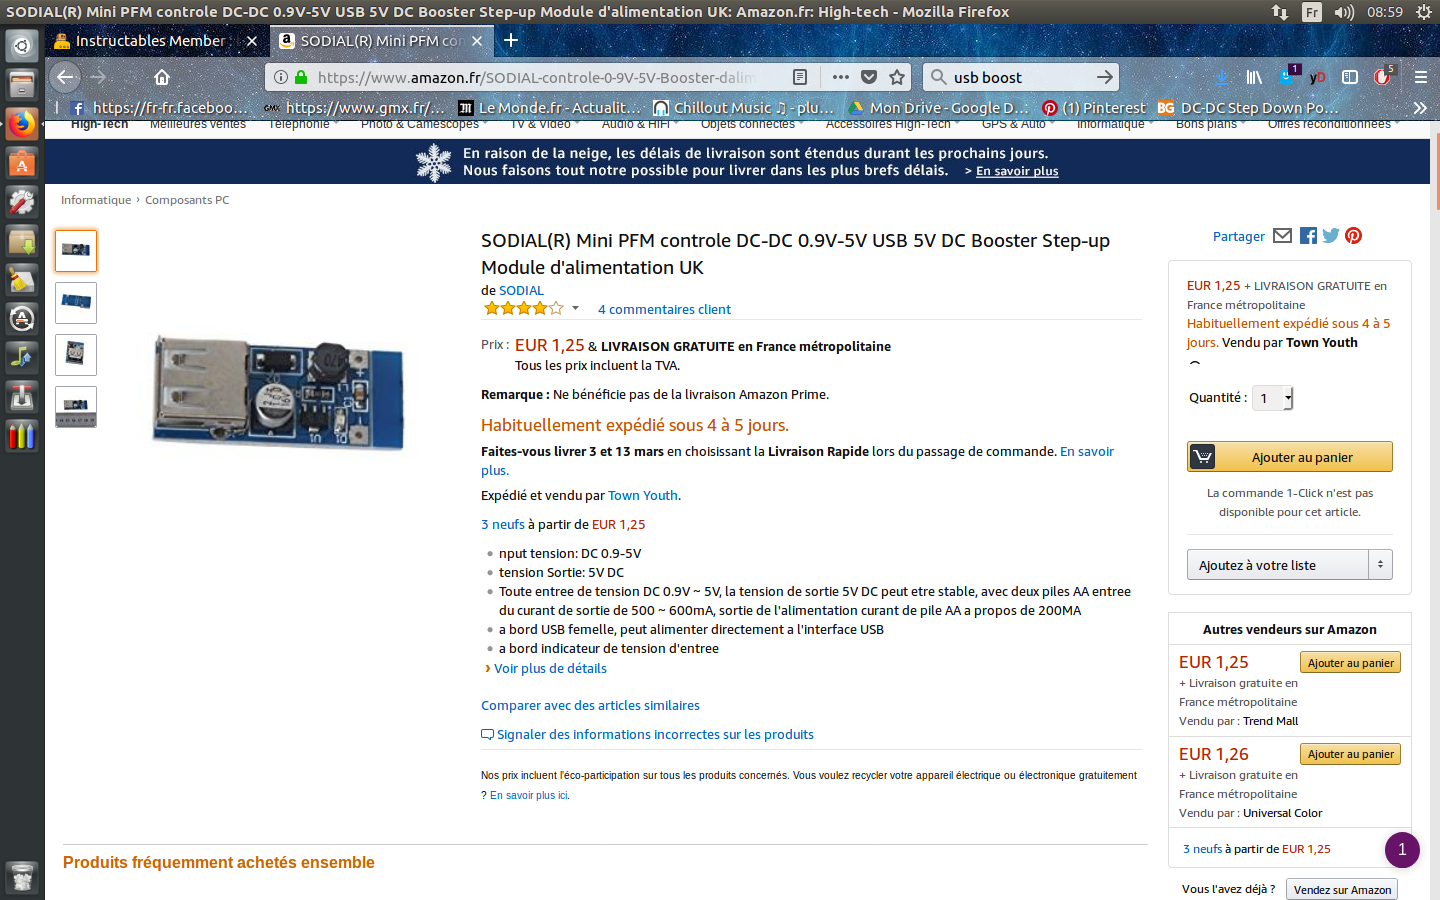Toggle the sidebar view icon
The image size is (1440, 900).
coord(1350,77)
